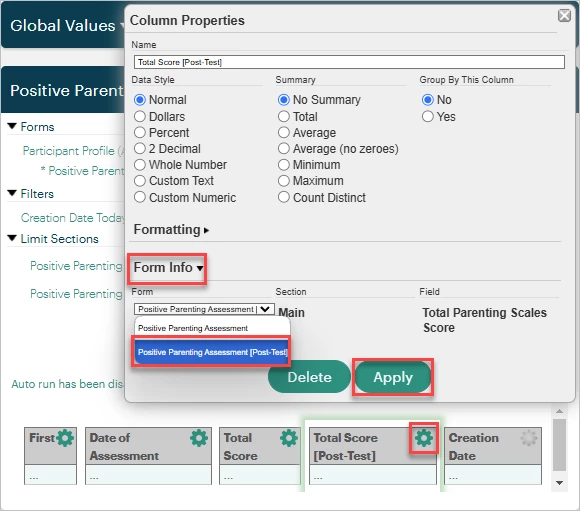Open first Positive Parenting limit section
580x511 pixels.
click(76, 266)
